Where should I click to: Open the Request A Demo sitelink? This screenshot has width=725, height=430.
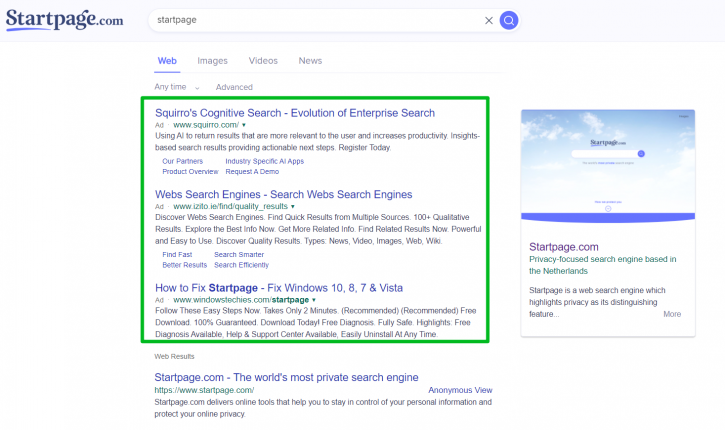click(x=252, y=172)
